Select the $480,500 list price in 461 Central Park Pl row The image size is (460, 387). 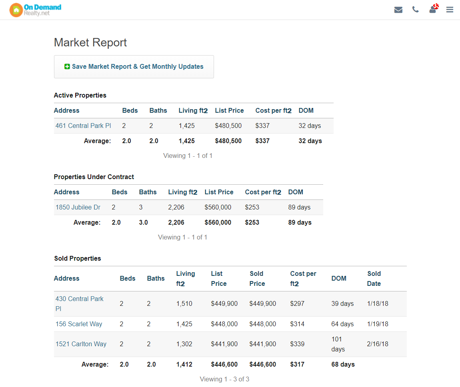[228, 126]
